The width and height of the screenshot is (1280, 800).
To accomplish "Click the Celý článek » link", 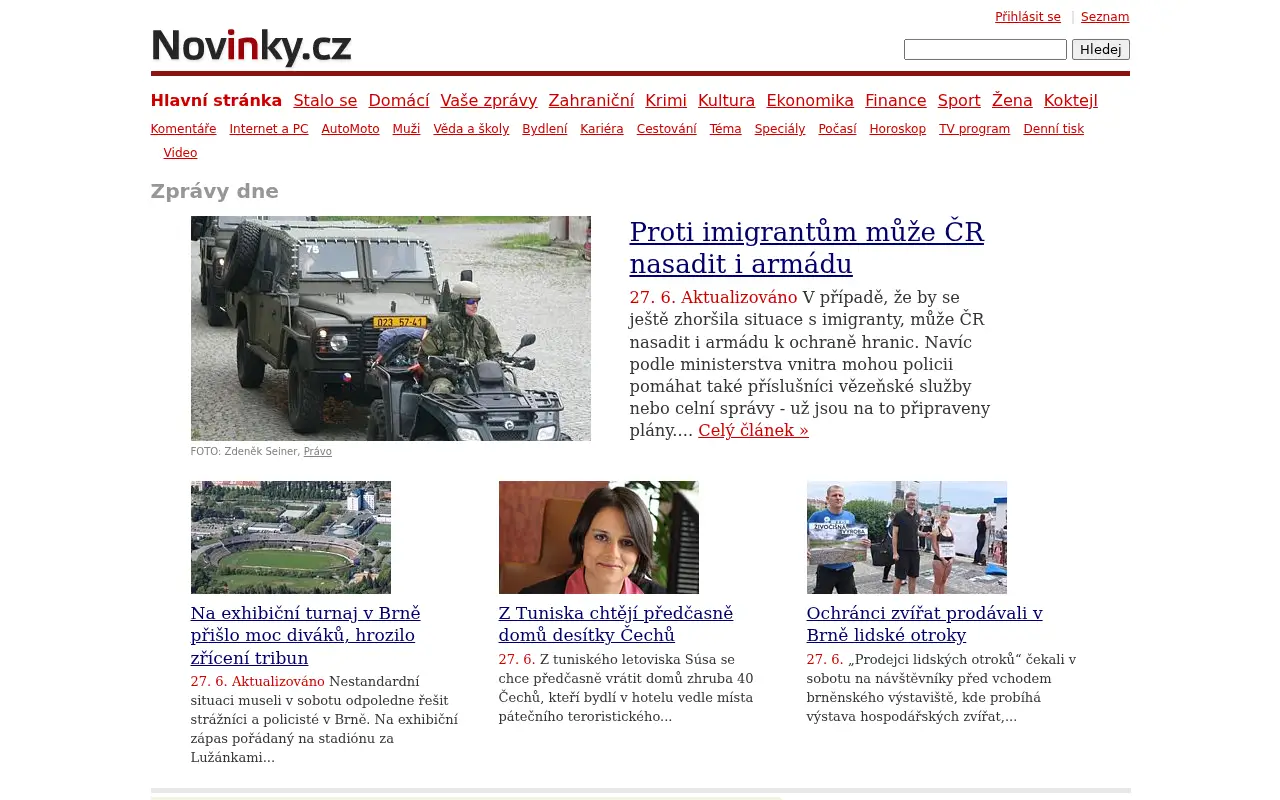I will click(754, 431).
